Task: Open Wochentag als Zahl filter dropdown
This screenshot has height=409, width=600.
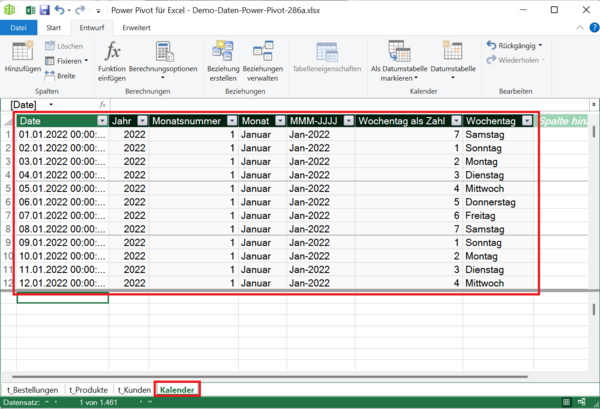Action: [454, 121]
